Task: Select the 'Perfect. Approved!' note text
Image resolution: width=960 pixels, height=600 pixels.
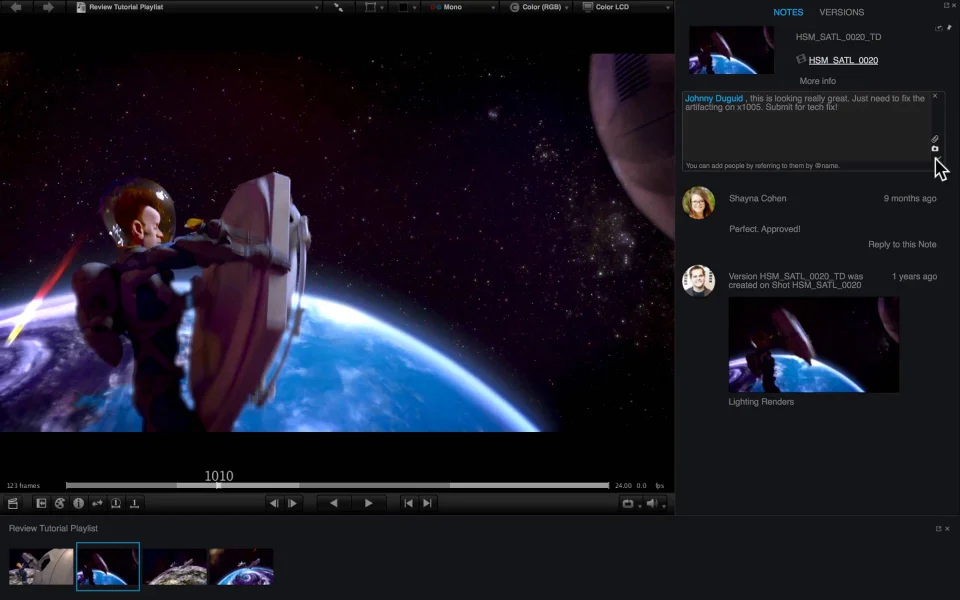Action: tap(765, 229)
